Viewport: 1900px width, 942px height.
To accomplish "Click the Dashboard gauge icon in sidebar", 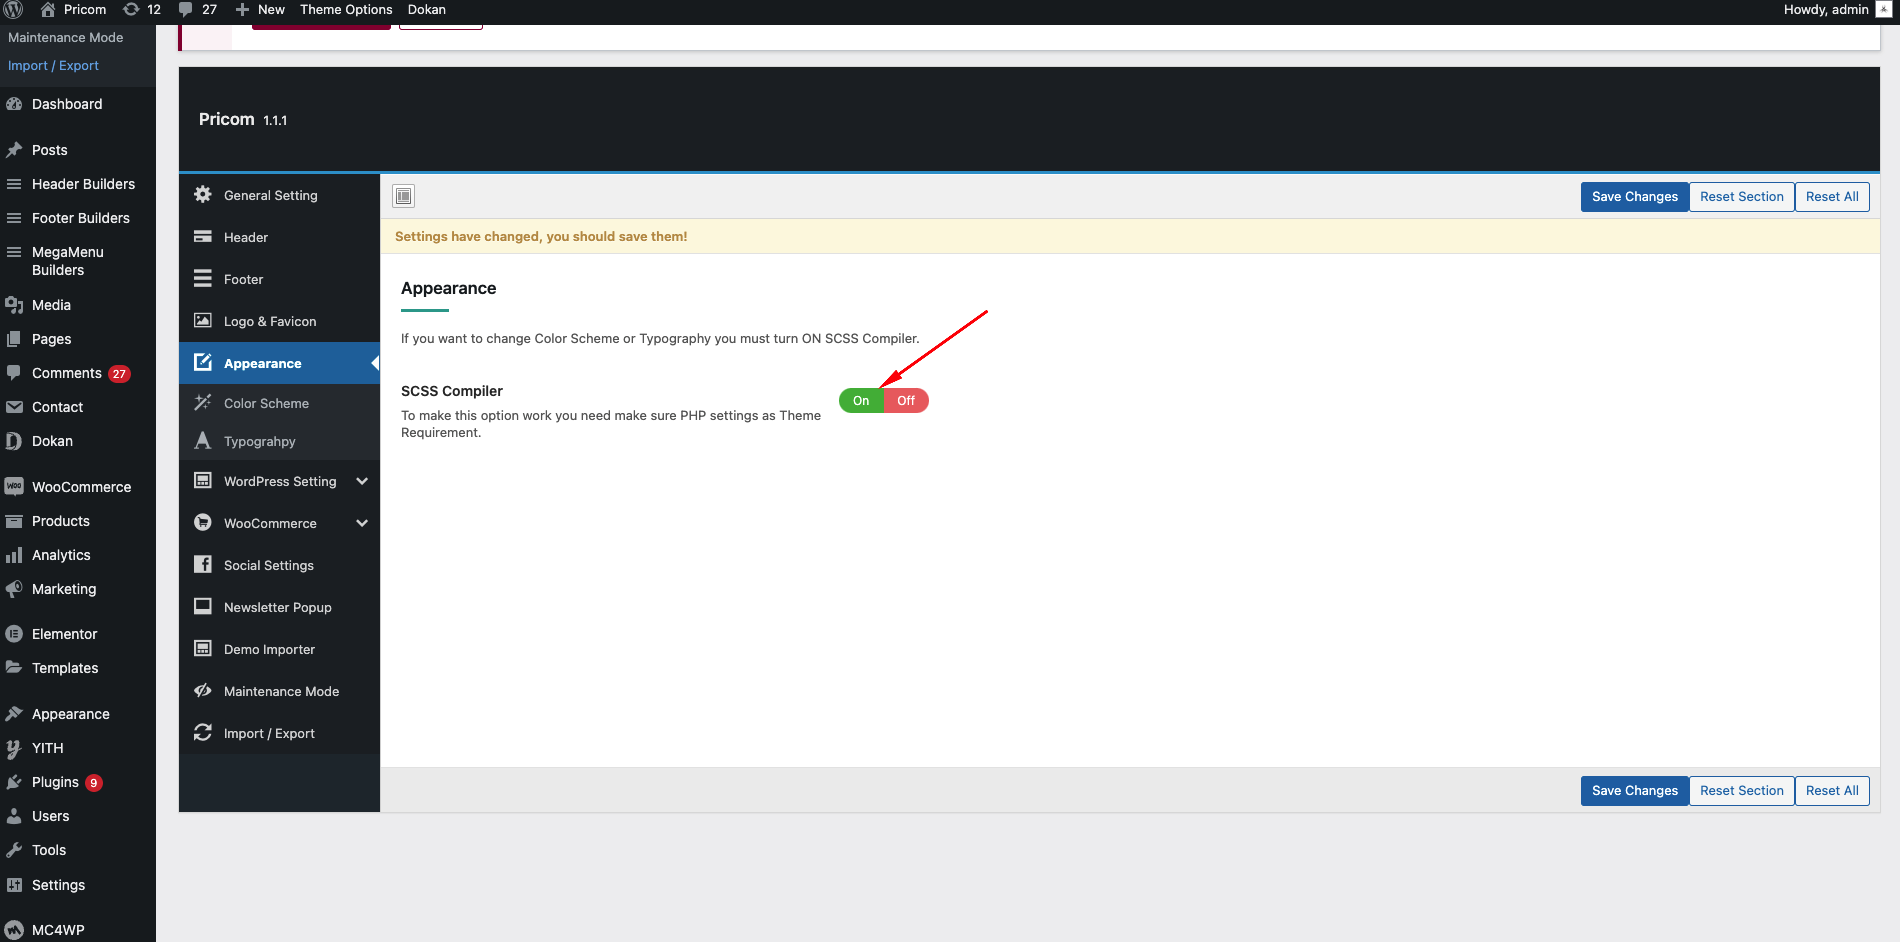I will click(14, 104).
